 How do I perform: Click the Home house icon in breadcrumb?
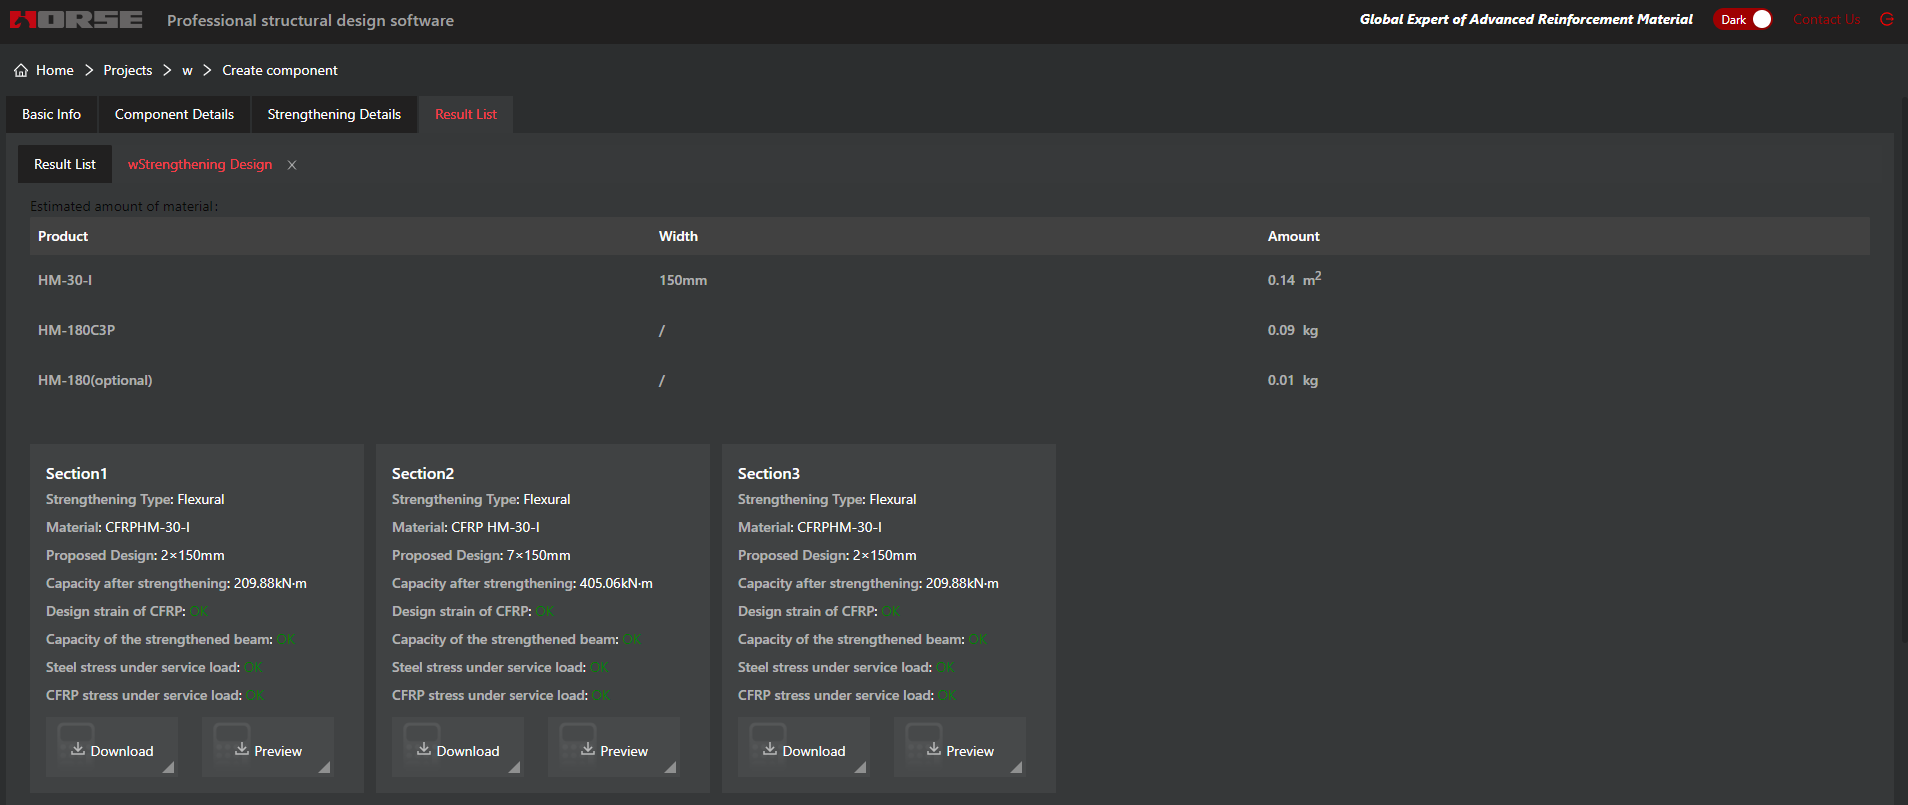click(21, 70)
